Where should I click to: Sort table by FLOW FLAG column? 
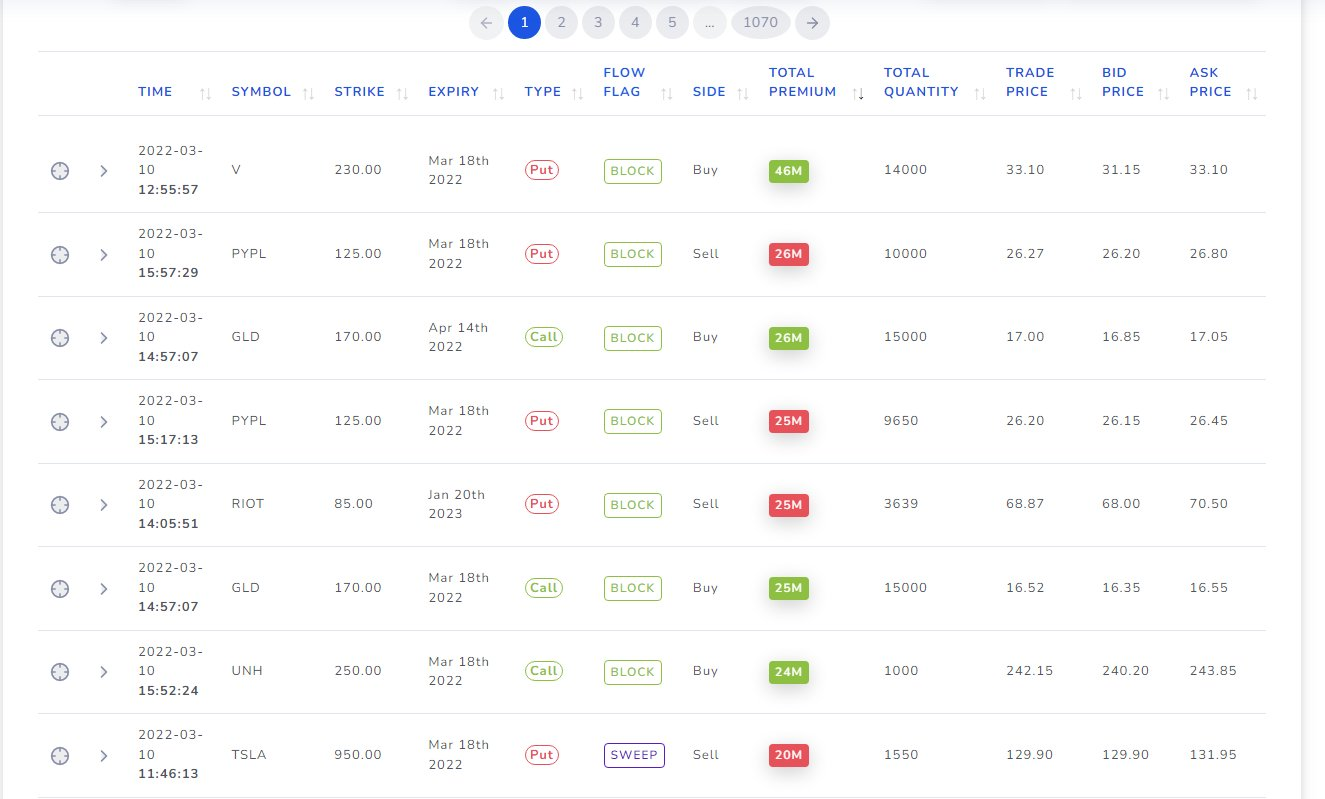tap(667, 93)
